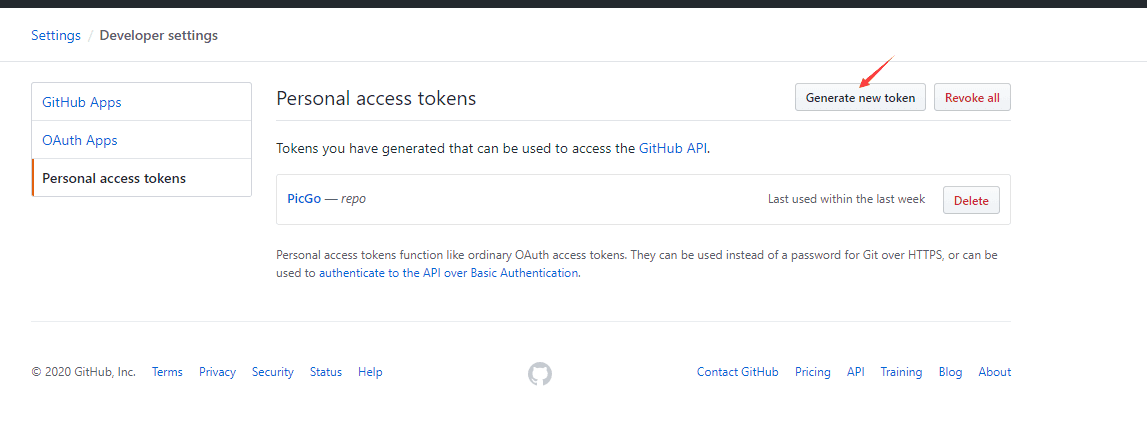
Task: Select GitHub Apps in the sidebar
Action: (x=141, y=102)
